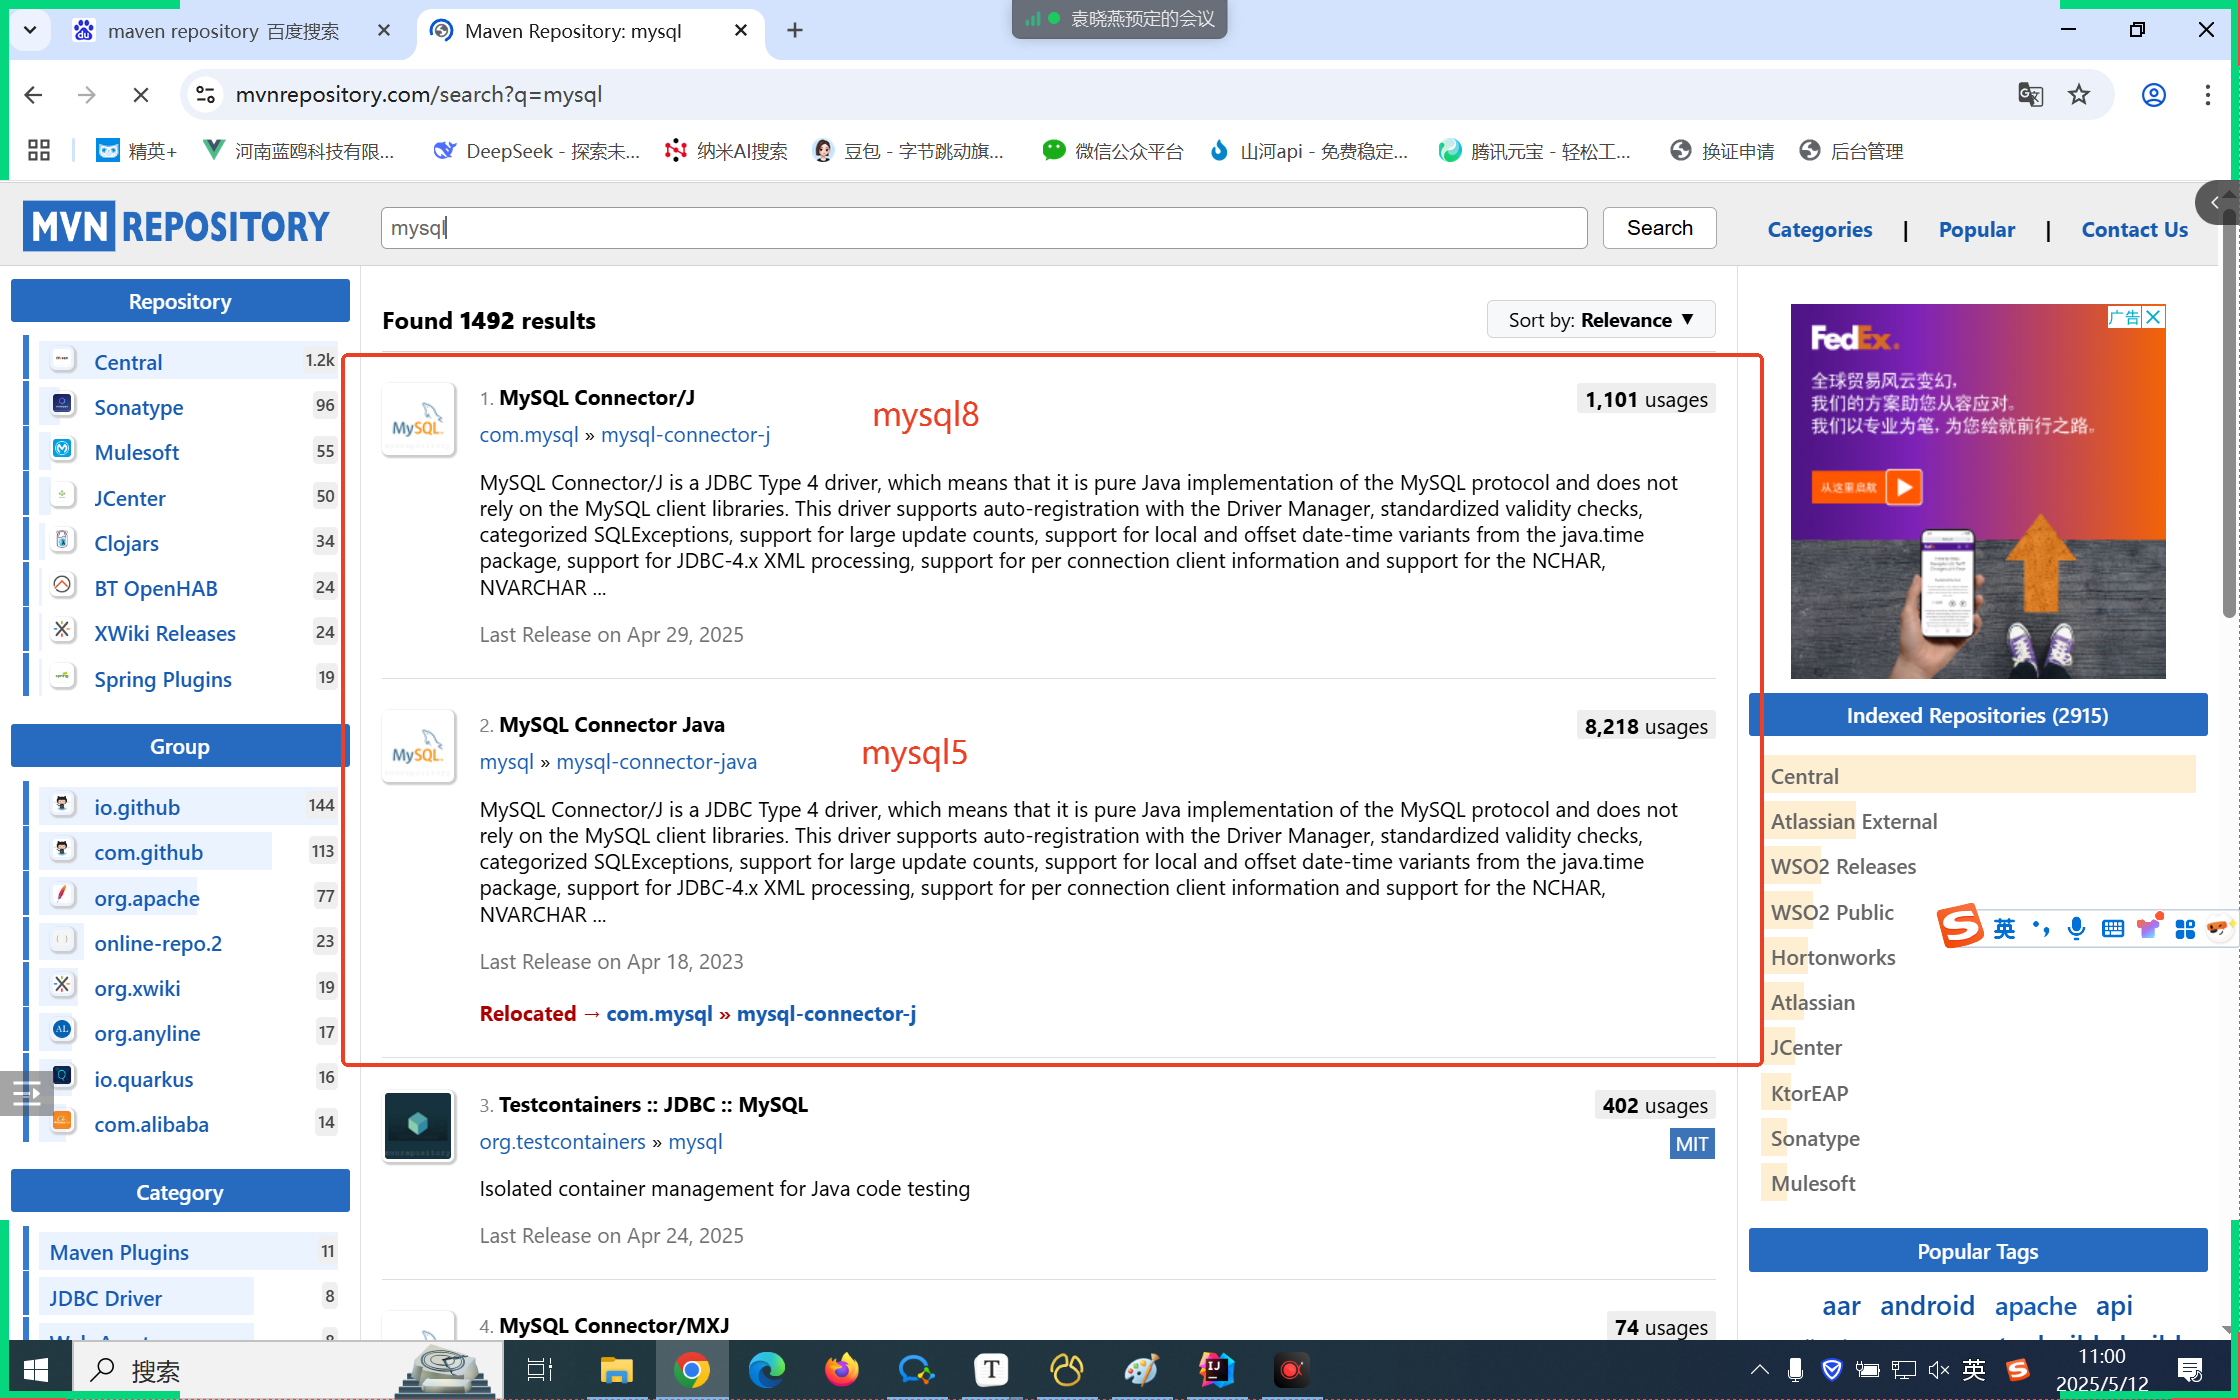Click the Search button
The height and width of the screenshot is (1400, 2240).
tap(1659, 228)
